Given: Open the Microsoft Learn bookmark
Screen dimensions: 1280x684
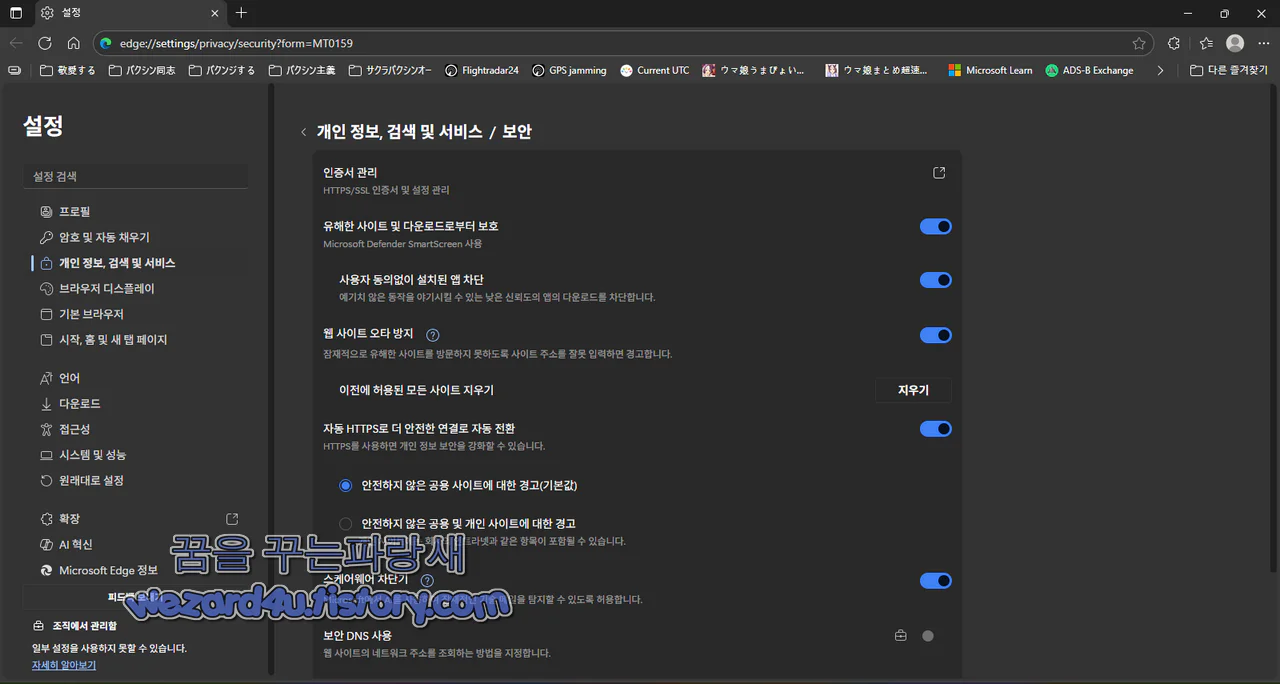Looking at the screenshot, I should tap(990, 70).
